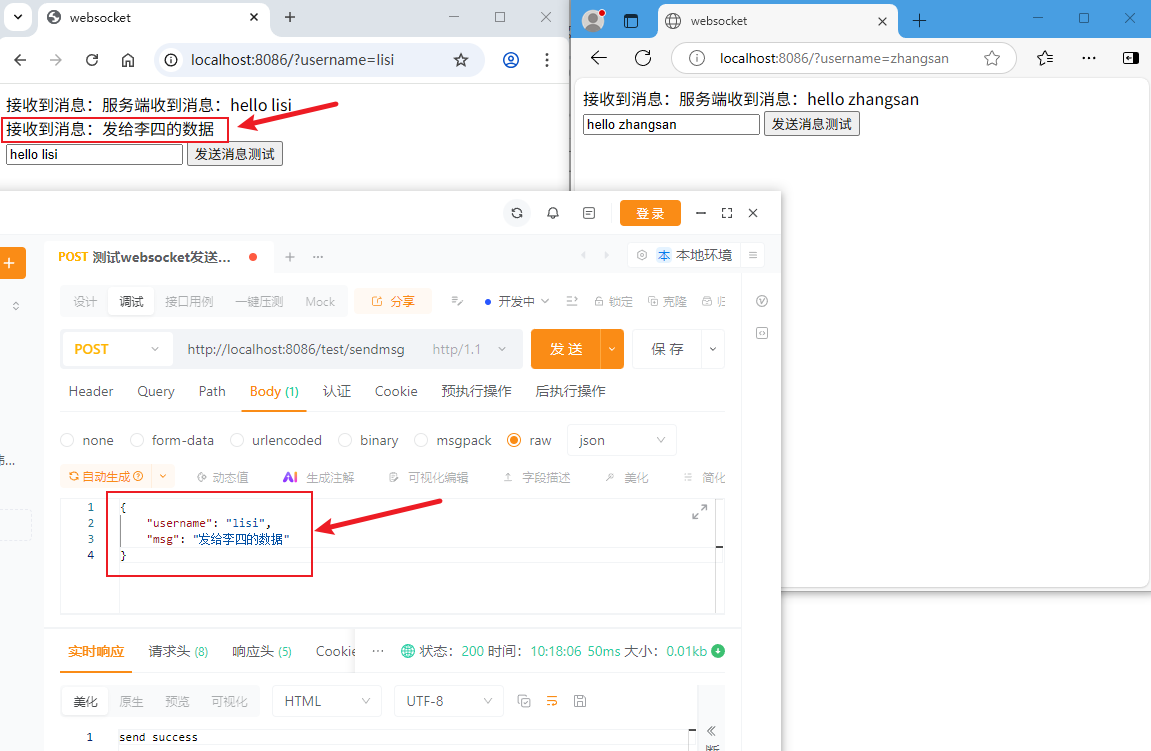
Task: Select msgpack body type radio
Action: tap(421, 440)
